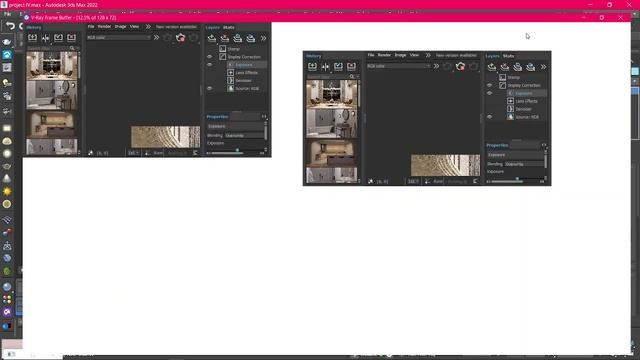
Task: Toggle Exposure layer eye in right VFB copy
Action: pos(489,93)
